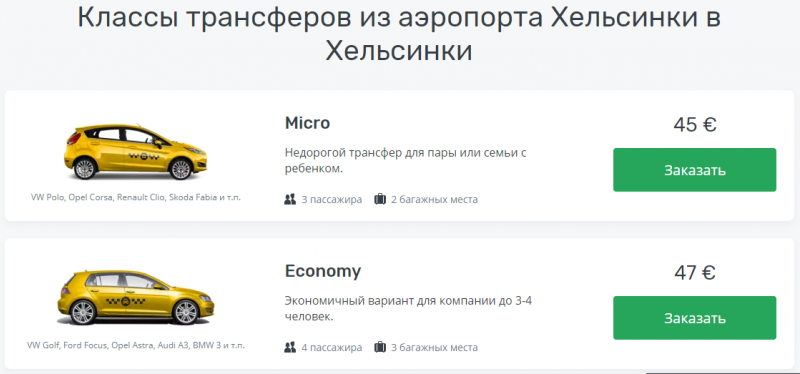
Task: Click the luggage icon in Economy card
Action: [x=380, y=347]
